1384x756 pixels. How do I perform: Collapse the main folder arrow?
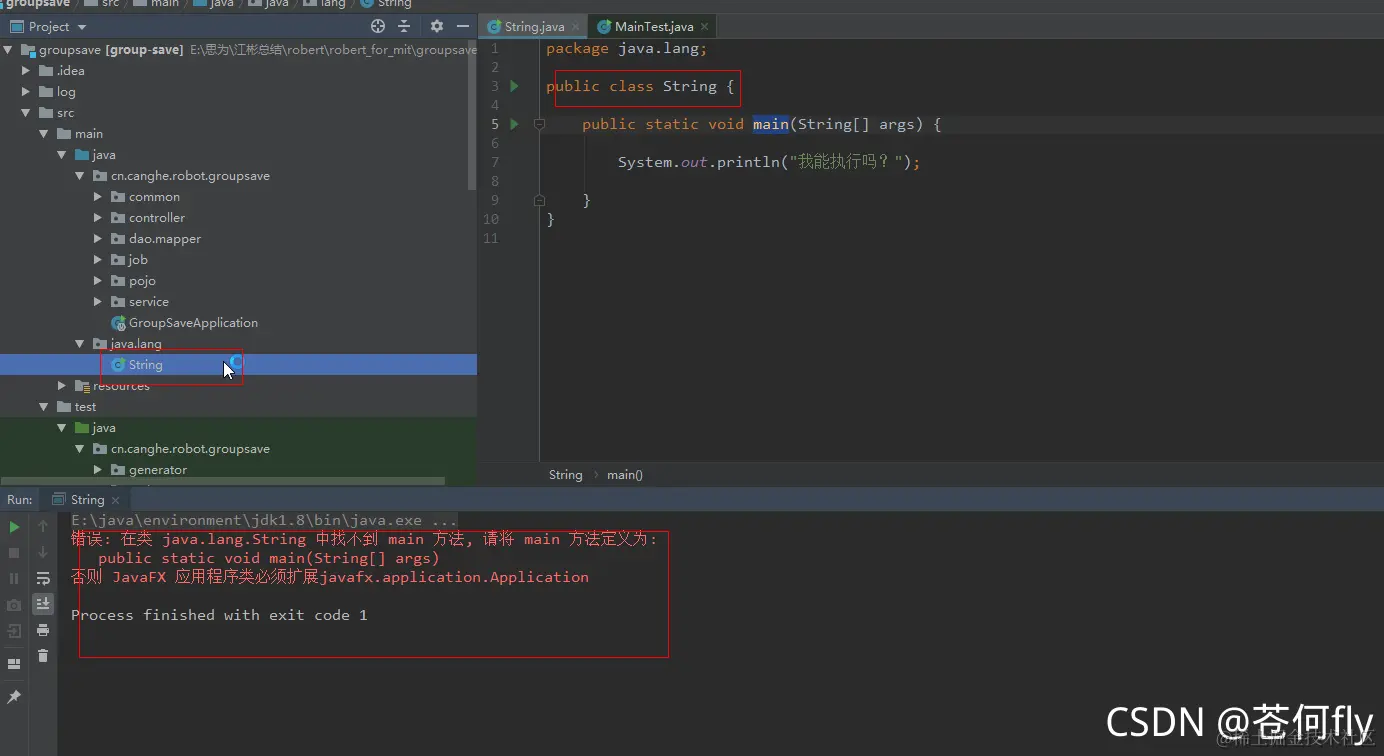(44, 134)
